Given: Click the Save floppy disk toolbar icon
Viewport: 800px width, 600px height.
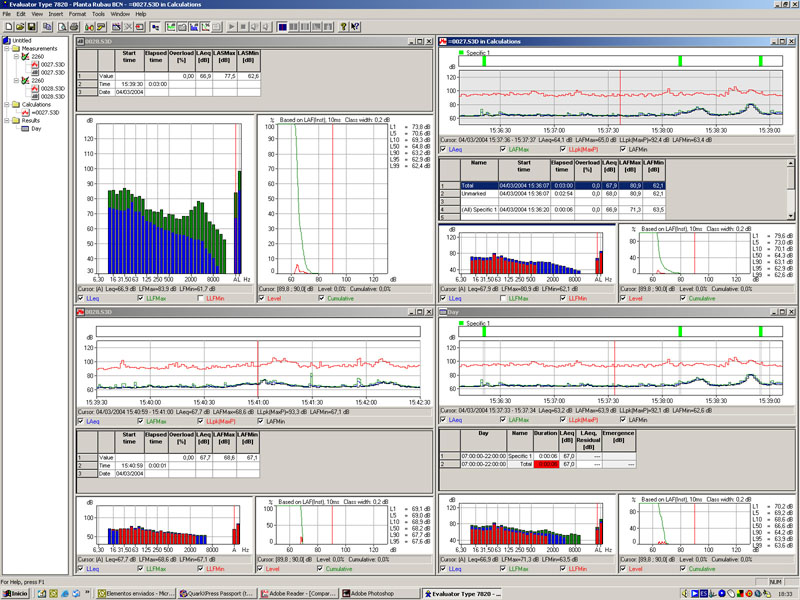Looking at the screenshot, I should pyautogui.click(x=31, y=27).
